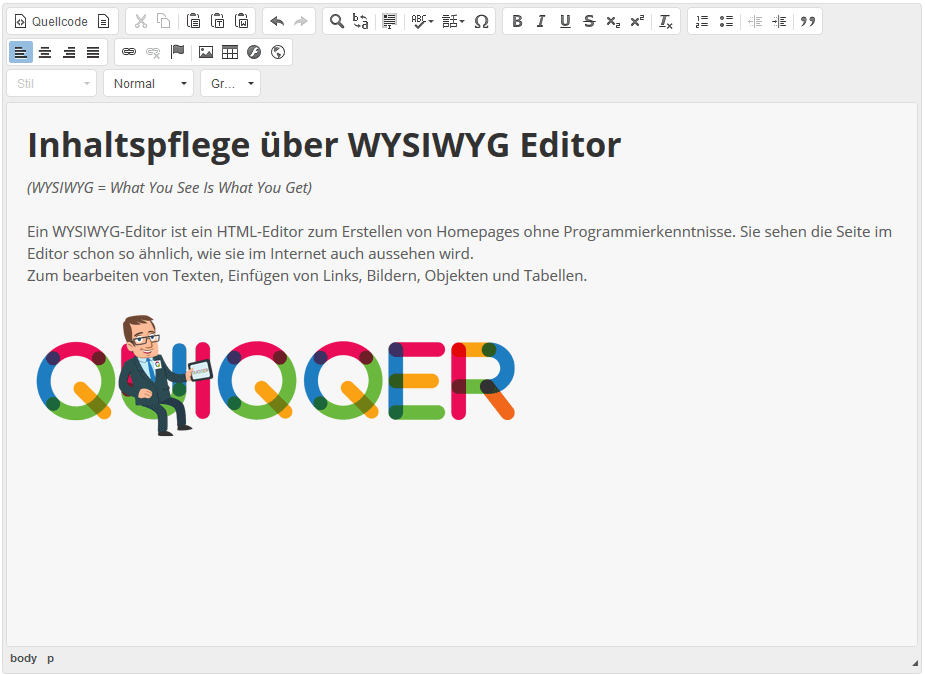This screenshot has width=925, height=675.
Task: Redo the last undone change
Action: 301,22
